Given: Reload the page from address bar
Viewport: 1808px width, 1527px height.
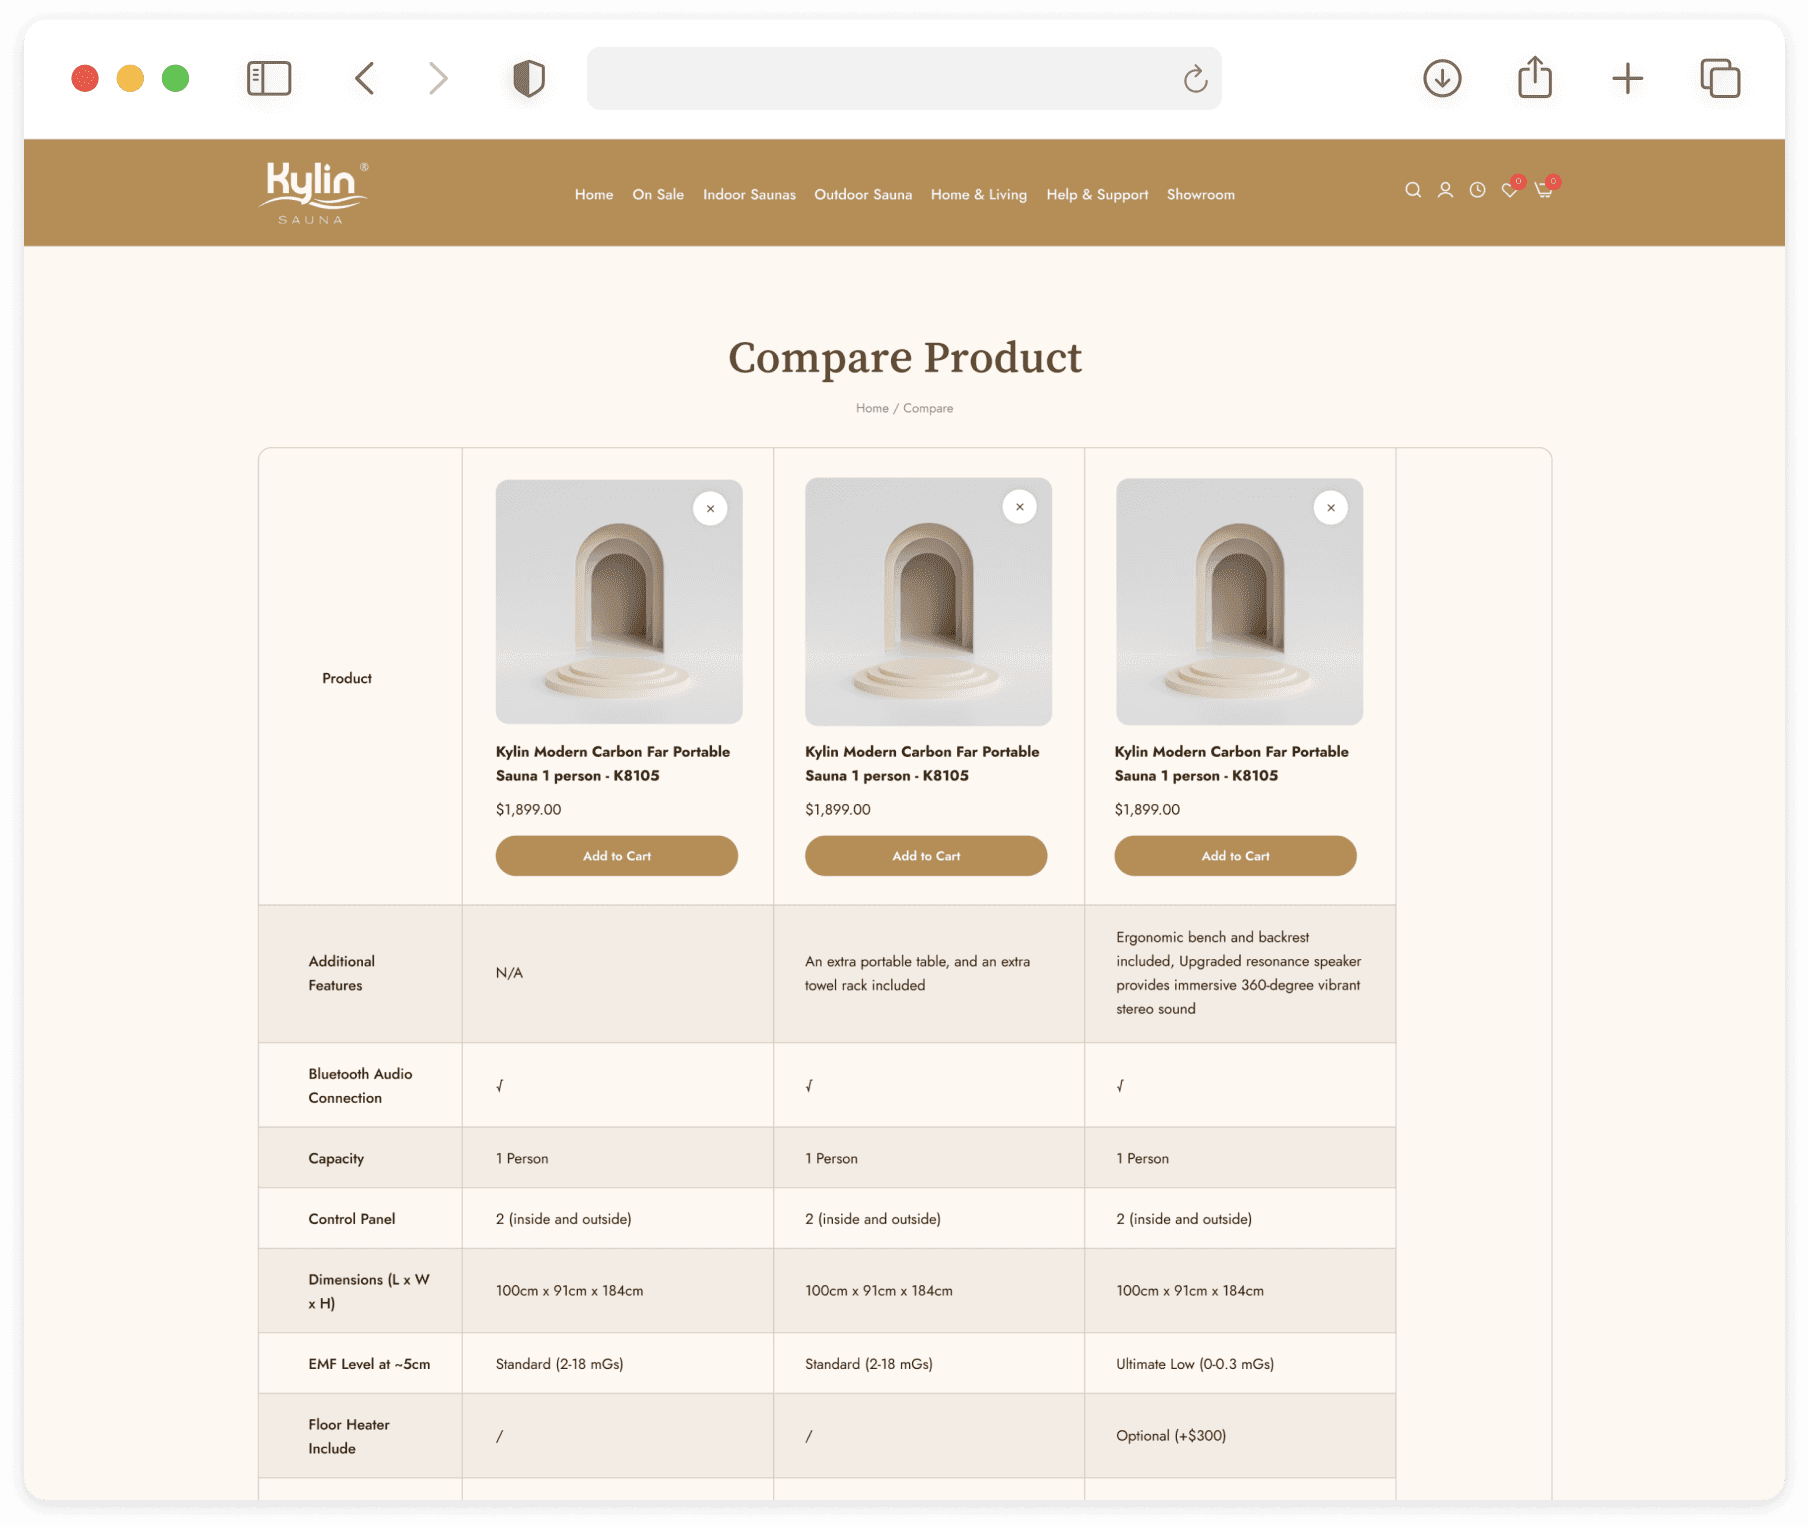Looking at the screenshot, I should tap(1195, 78).
